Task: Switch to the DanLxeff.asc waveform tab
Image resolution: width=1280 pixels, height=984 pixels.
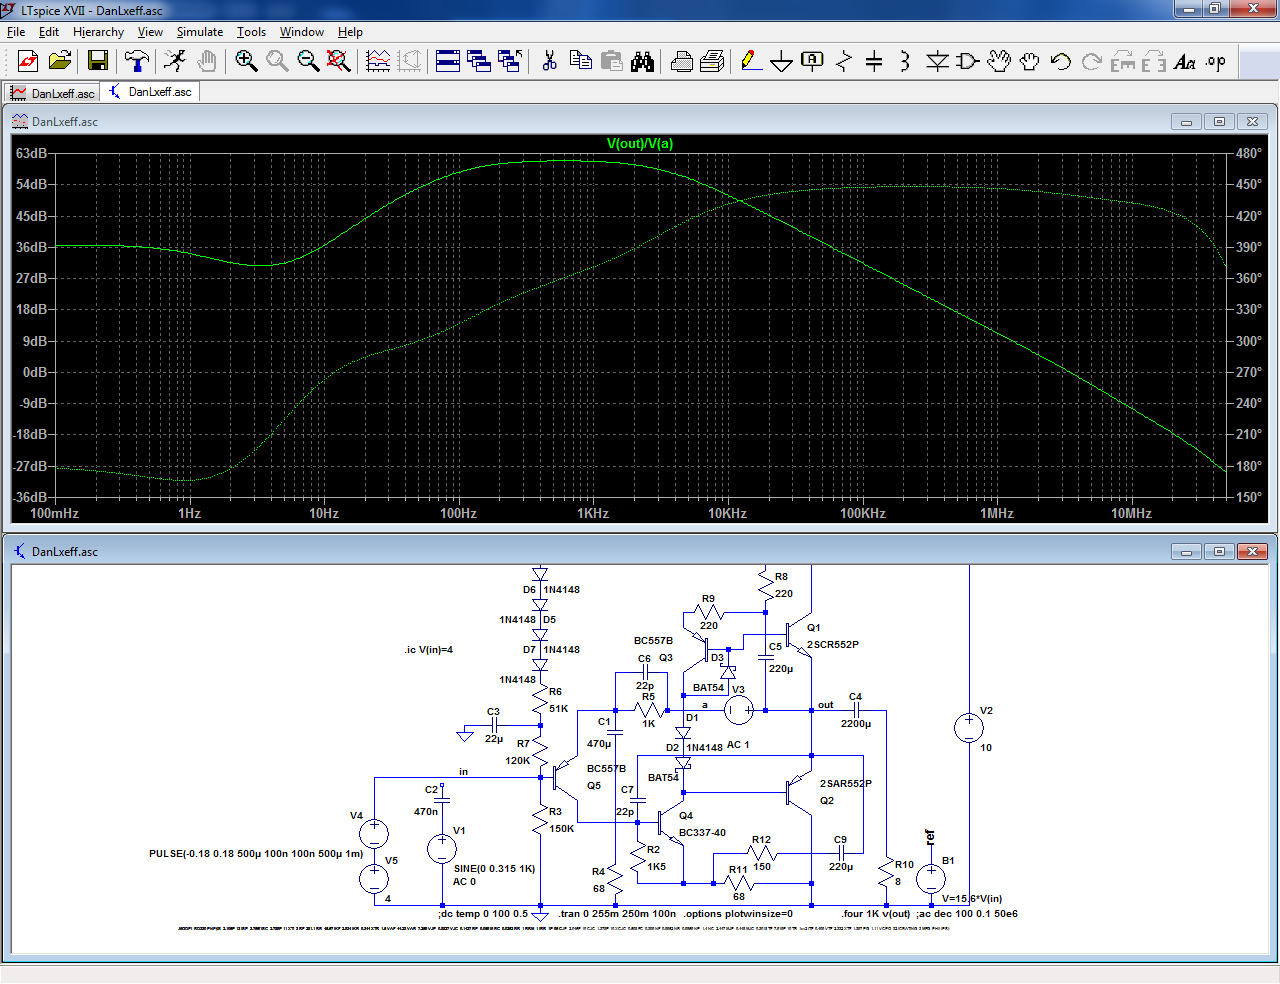Action: click(53, 93)
